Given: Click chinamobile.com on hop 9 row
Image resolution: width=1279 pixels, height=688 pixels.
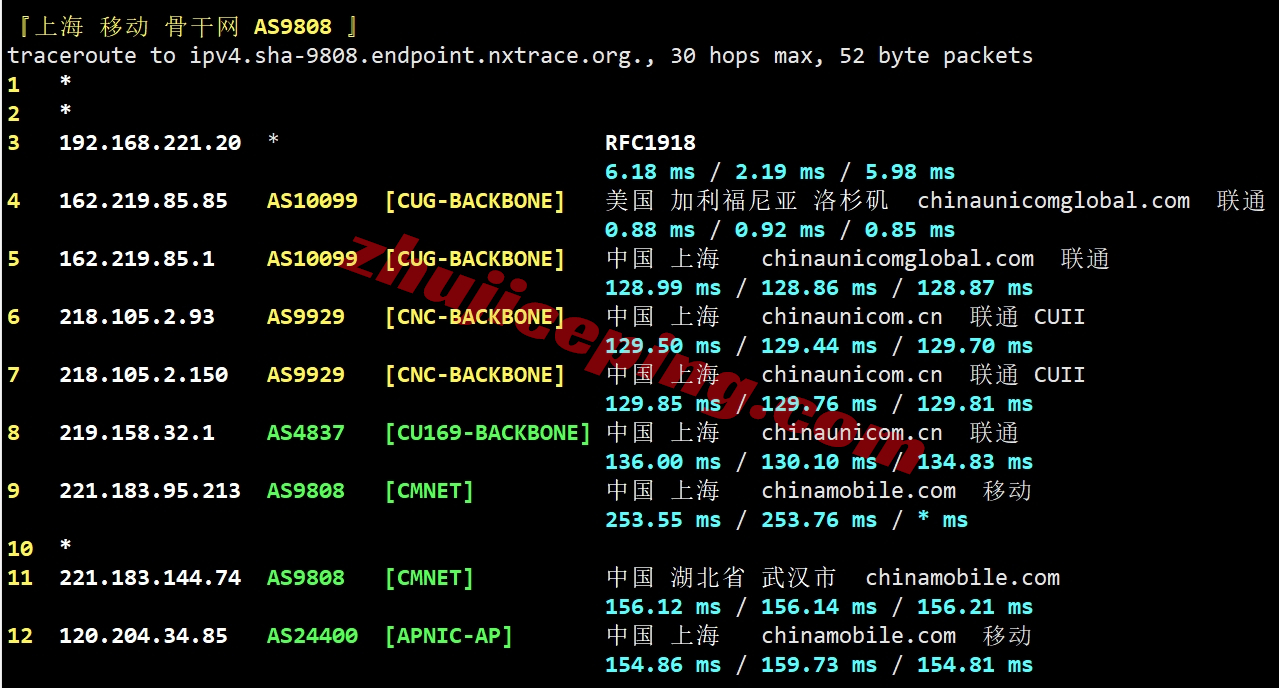Looking at the screenshot, I should 859,491.
